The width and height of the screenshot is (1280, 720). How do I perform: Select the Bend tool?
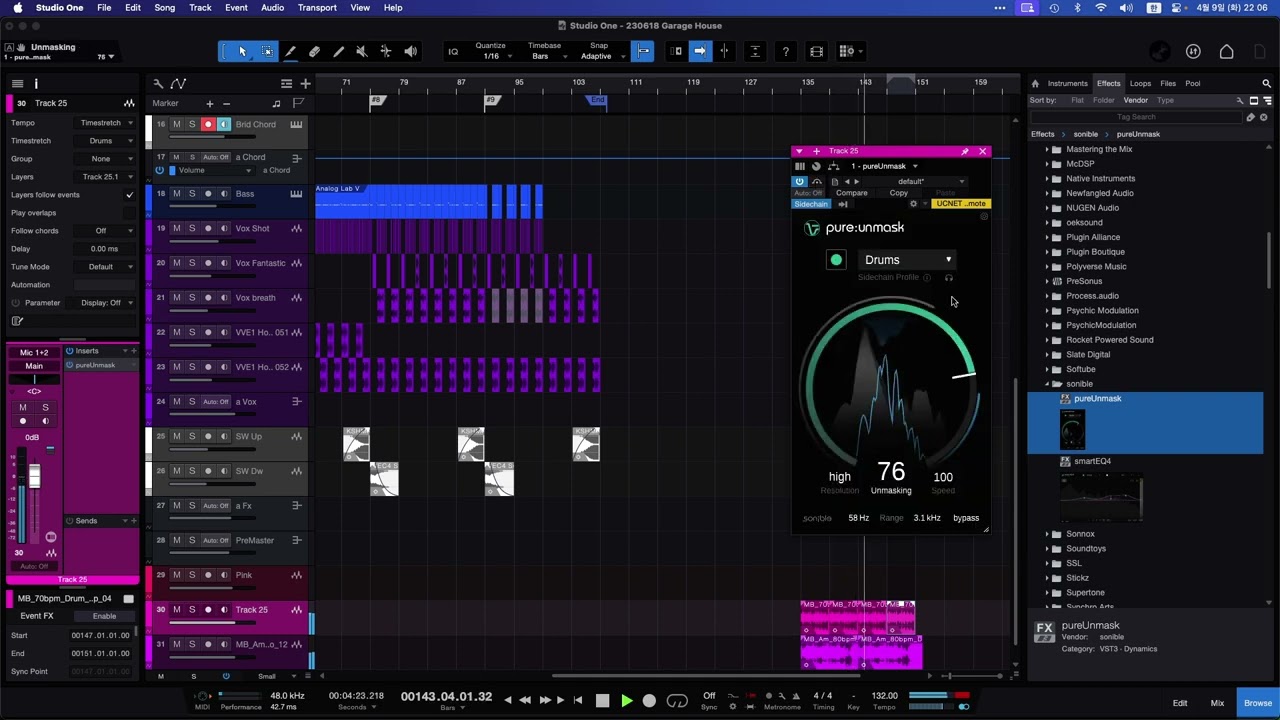coord(386,51)
